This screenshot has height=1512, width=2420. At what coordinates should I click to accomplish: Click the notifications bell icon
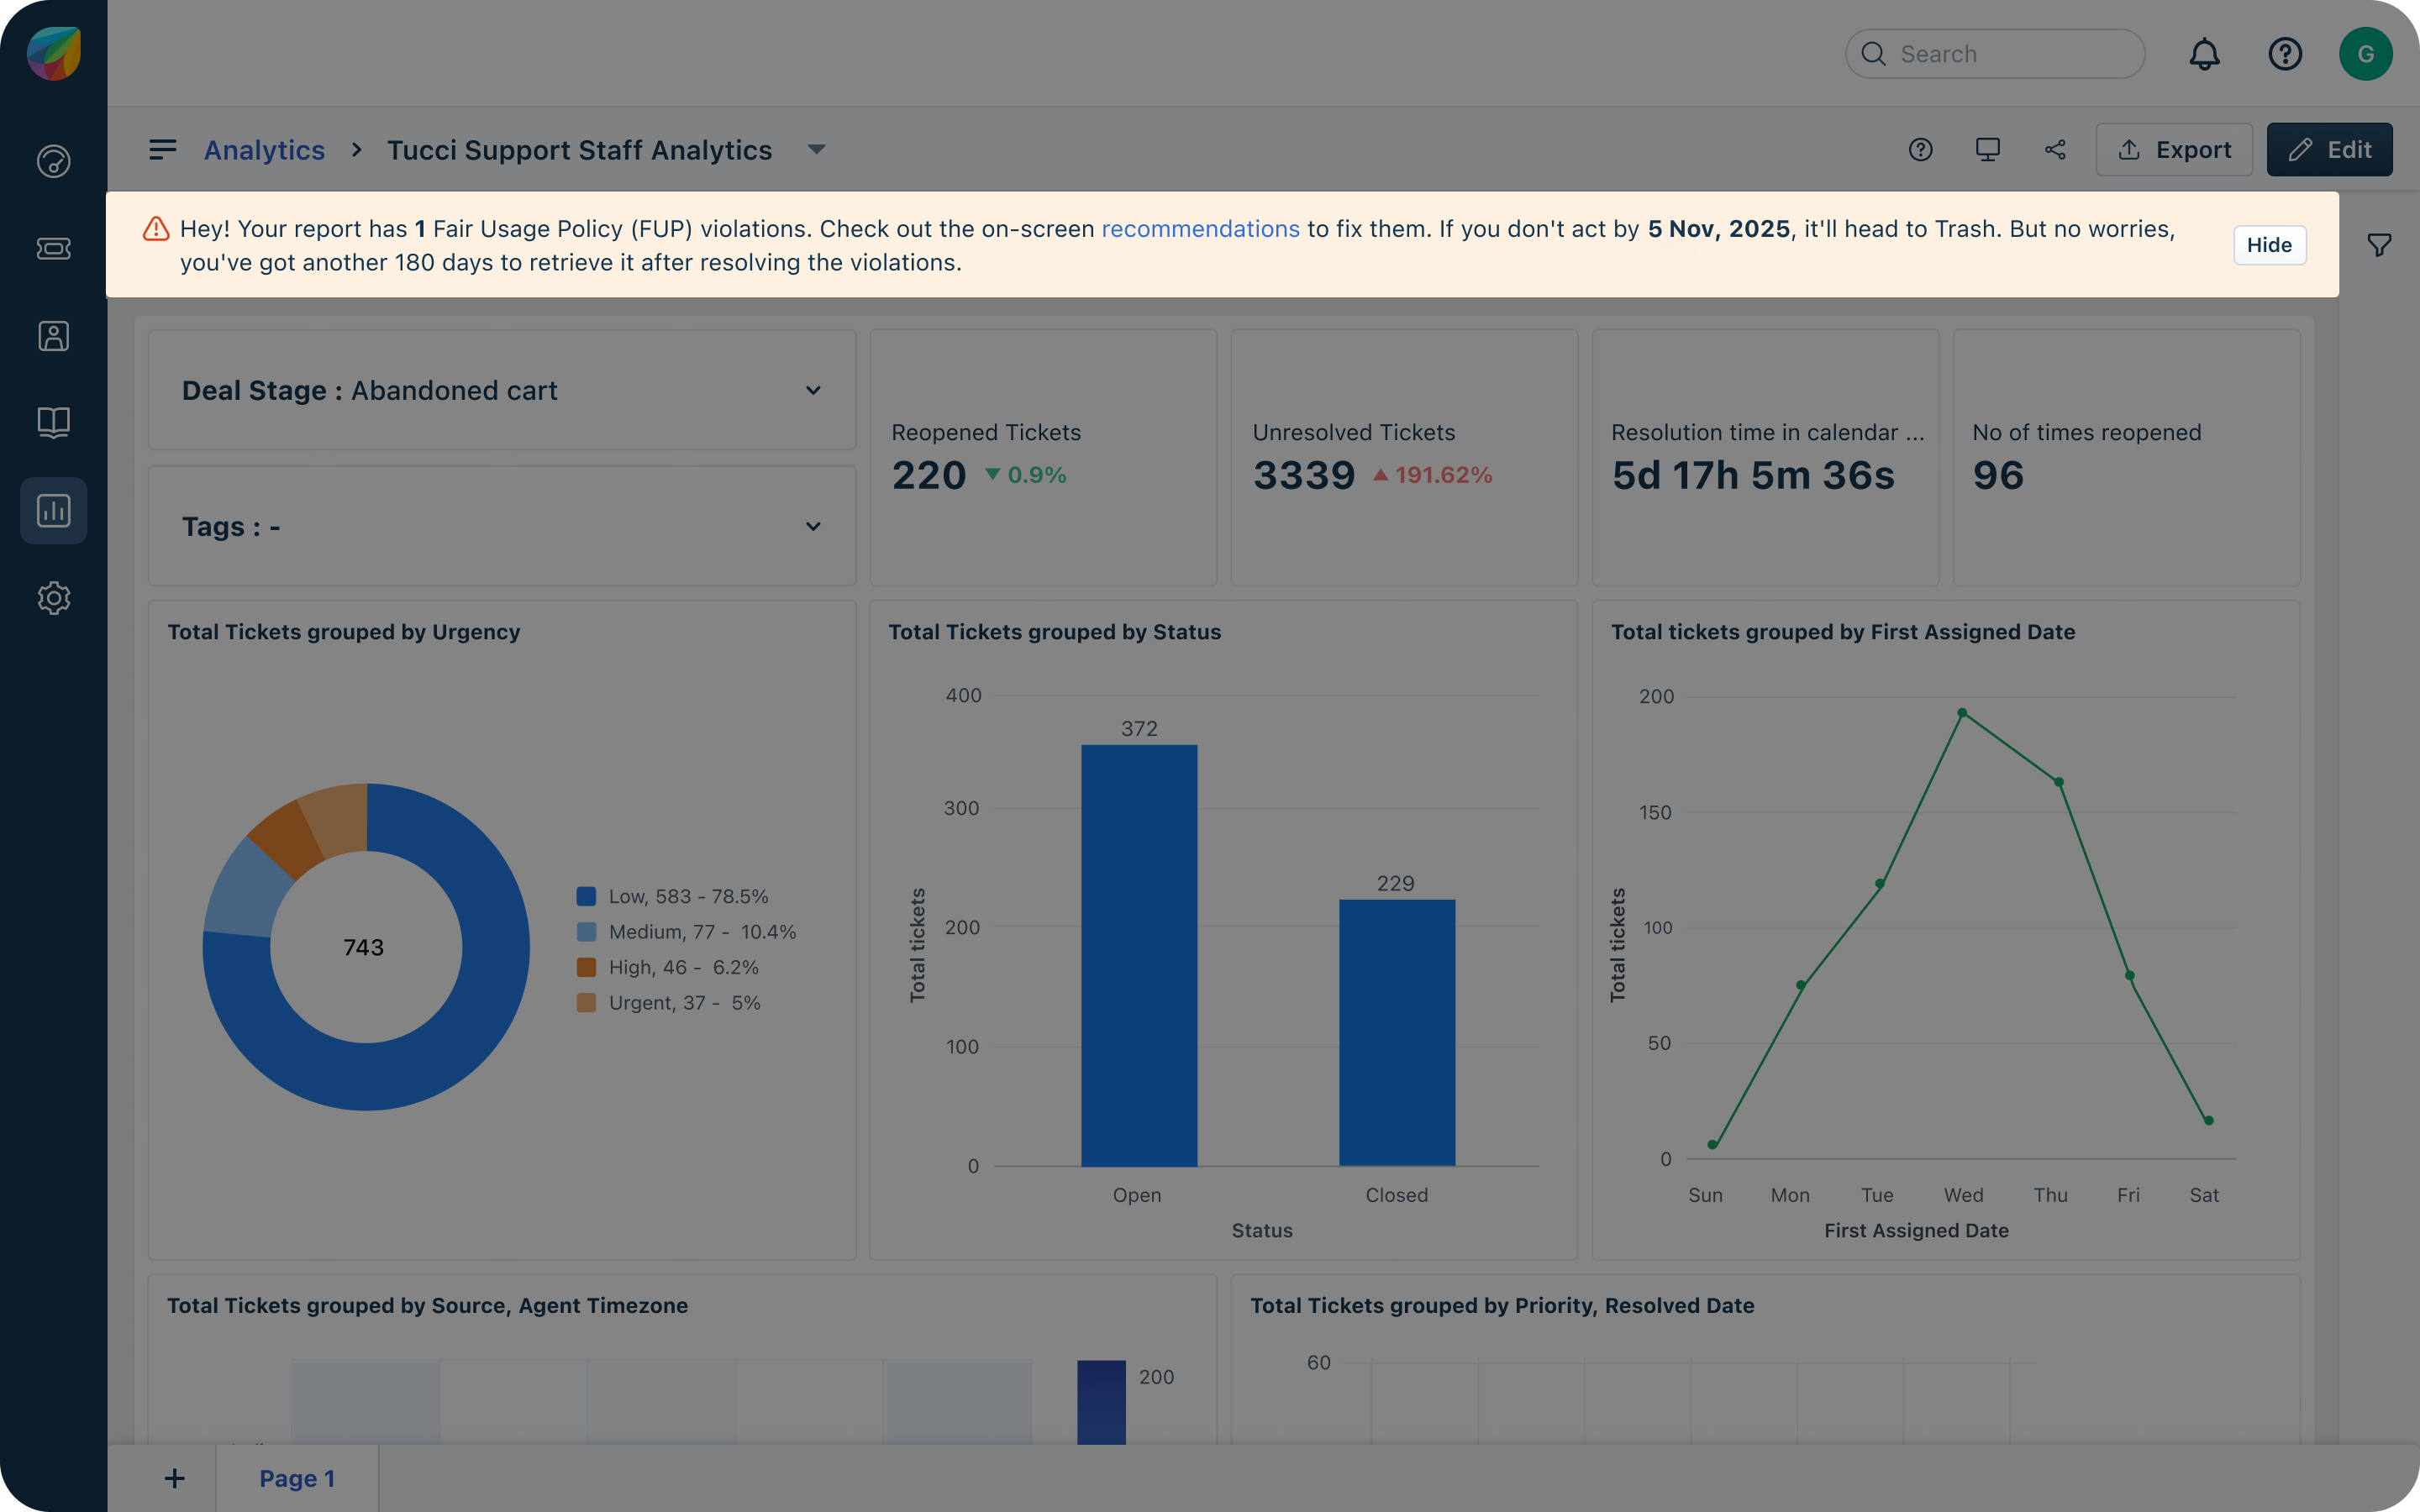coord(2204,54)
